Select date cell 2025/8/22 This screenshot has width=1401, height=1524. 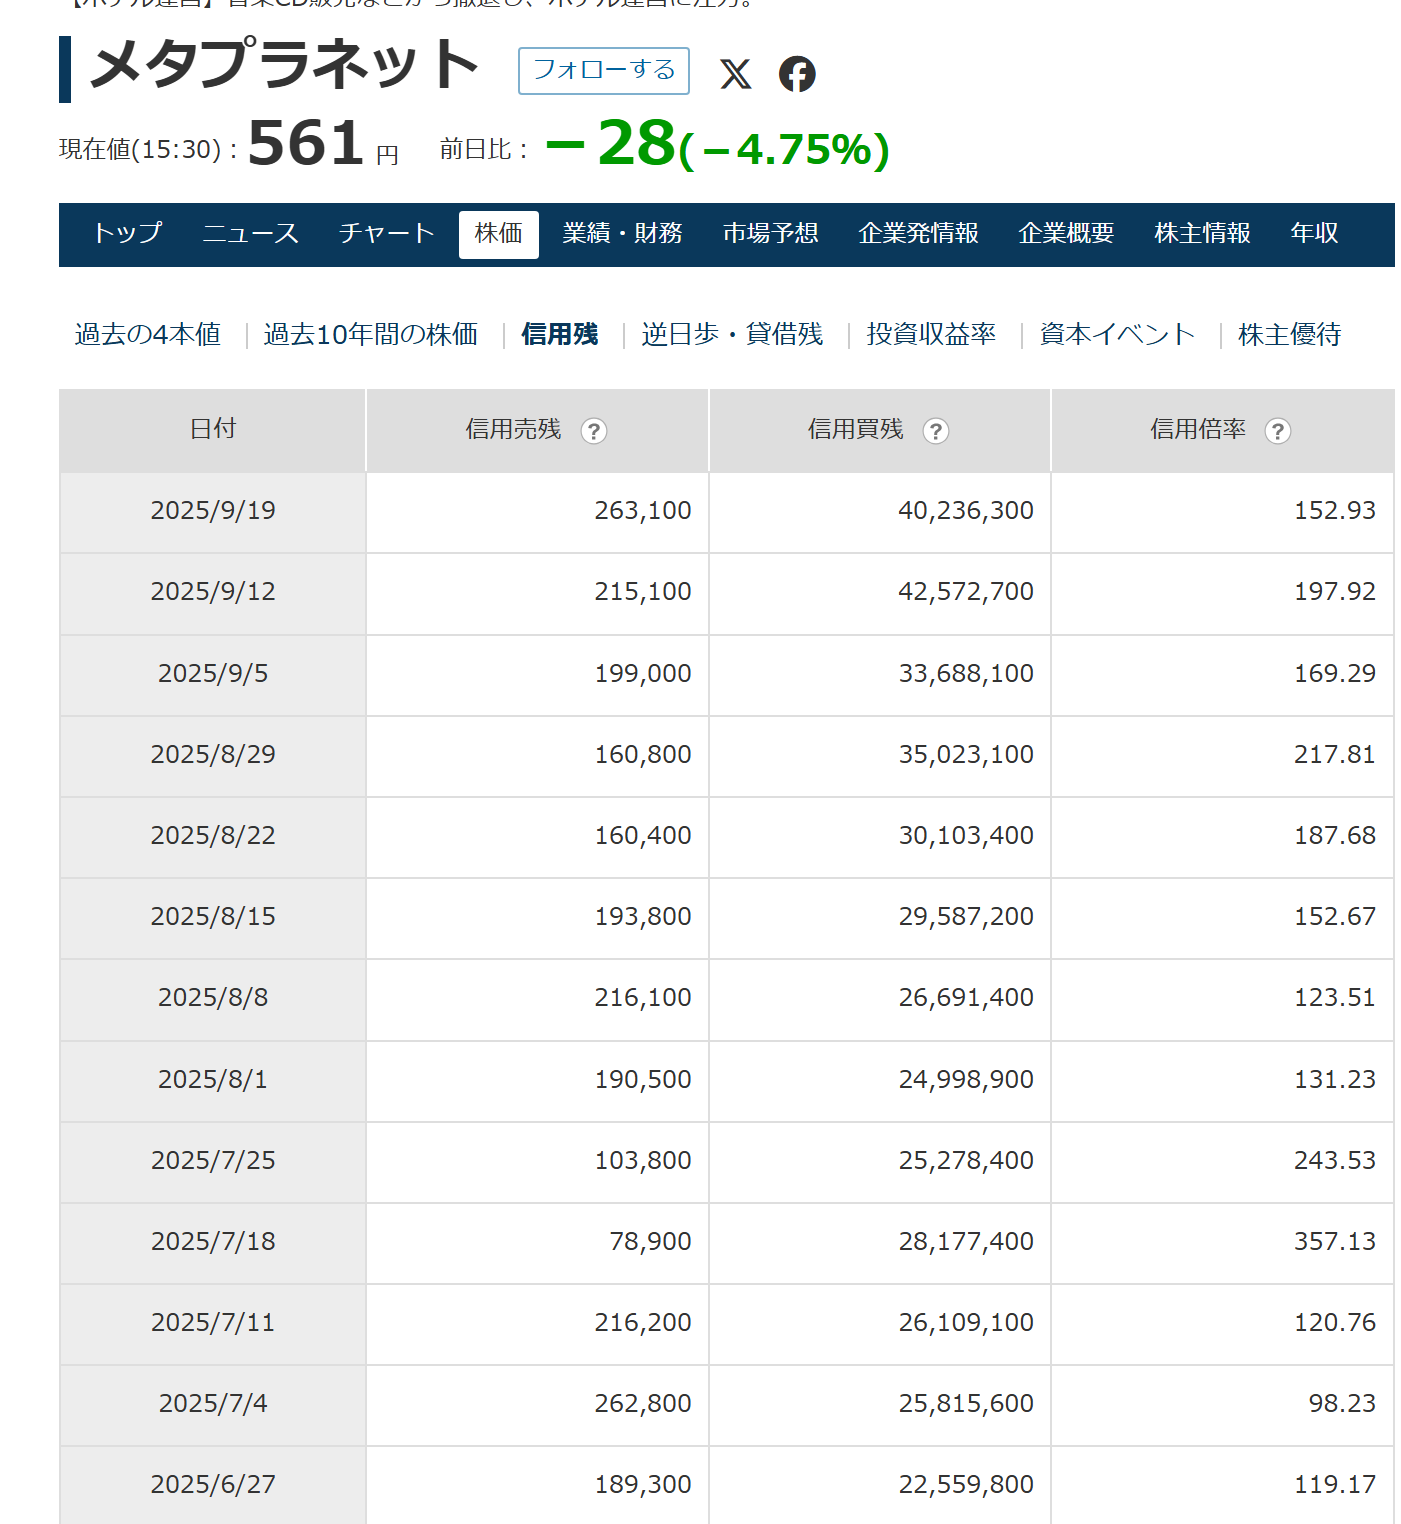click(x=213, y=836)
